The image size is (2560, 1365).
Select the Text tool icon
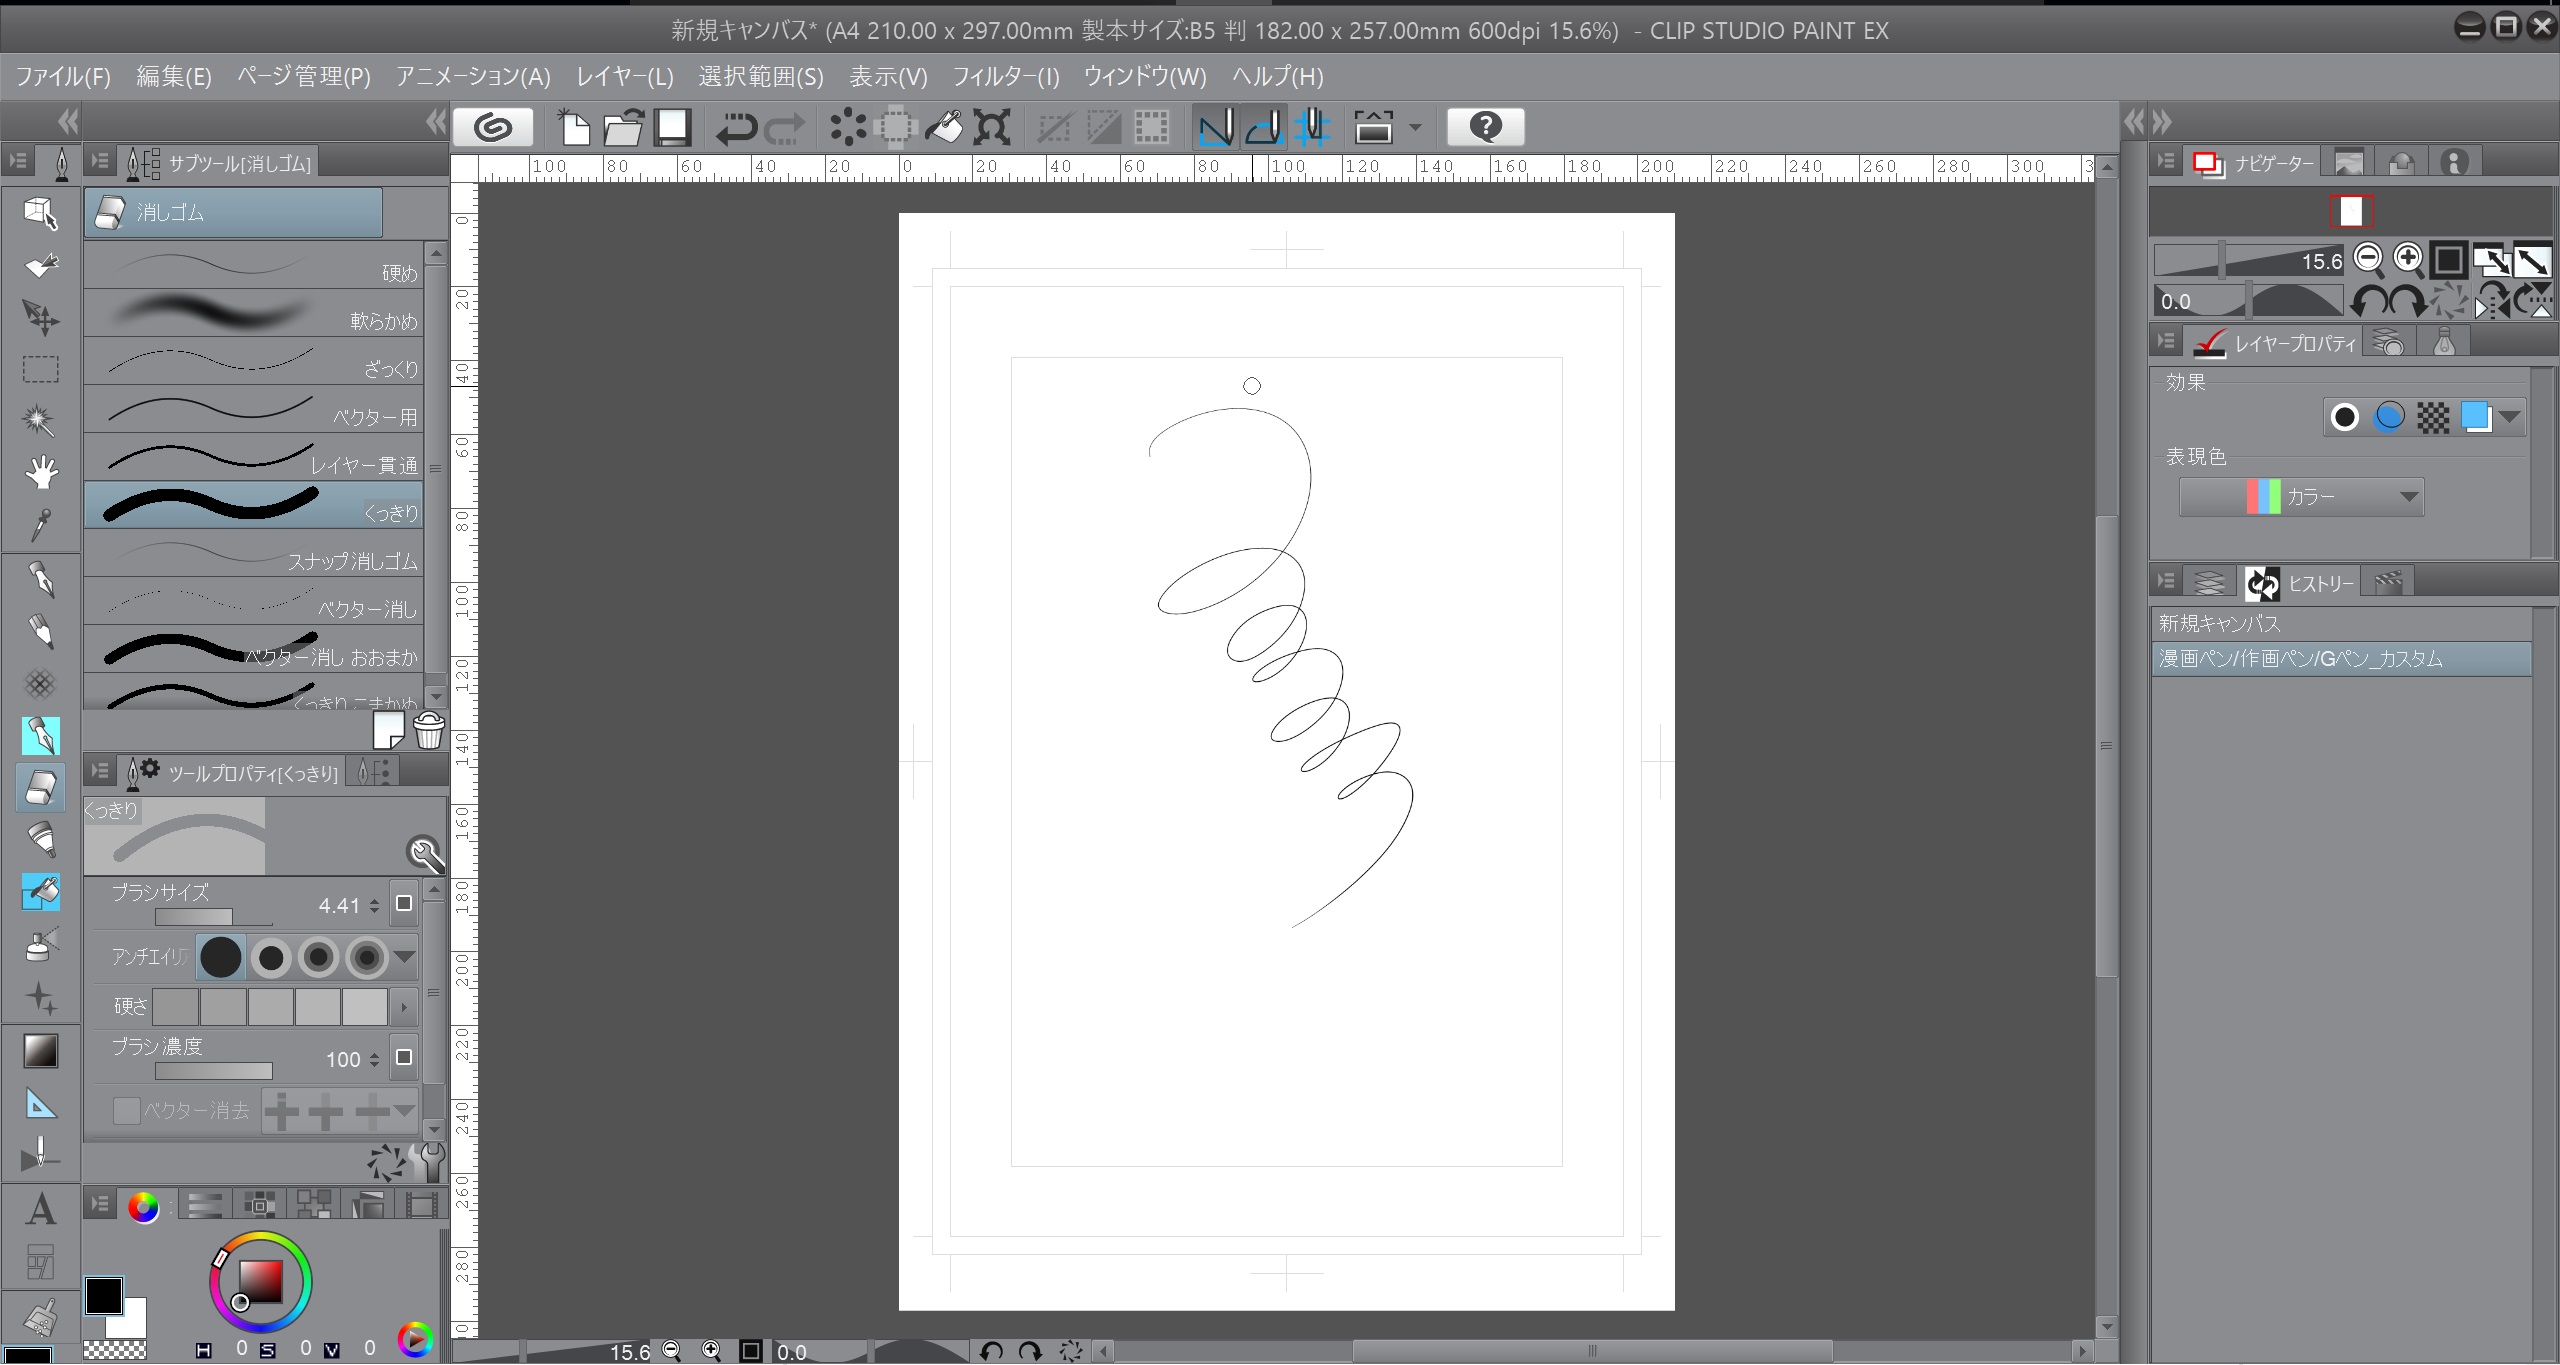40,1209
